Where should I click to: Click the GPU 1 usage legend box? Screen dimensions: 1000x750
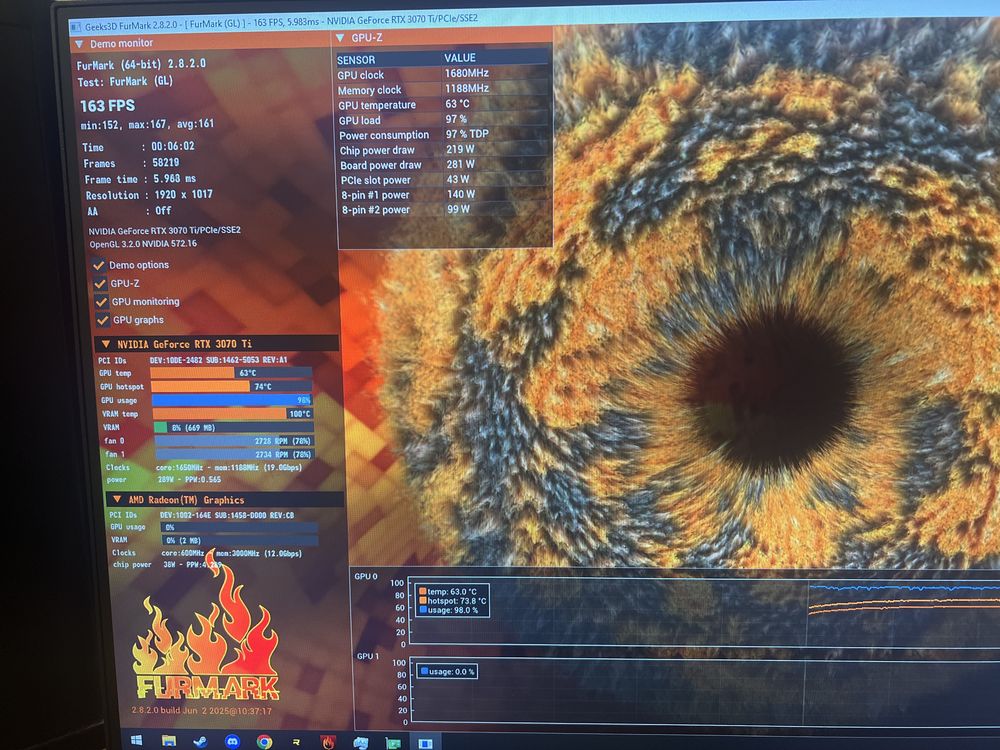click(x=447, y=672)
